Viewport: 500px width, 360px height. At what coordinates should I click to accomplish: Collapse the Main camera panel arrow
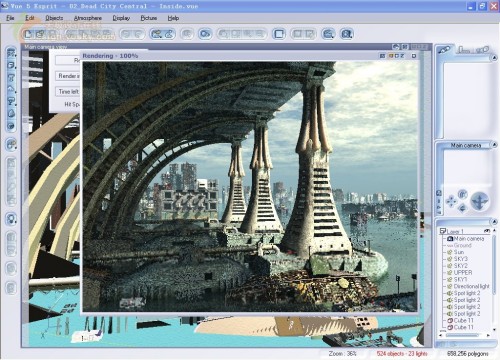tap(494, 145)
